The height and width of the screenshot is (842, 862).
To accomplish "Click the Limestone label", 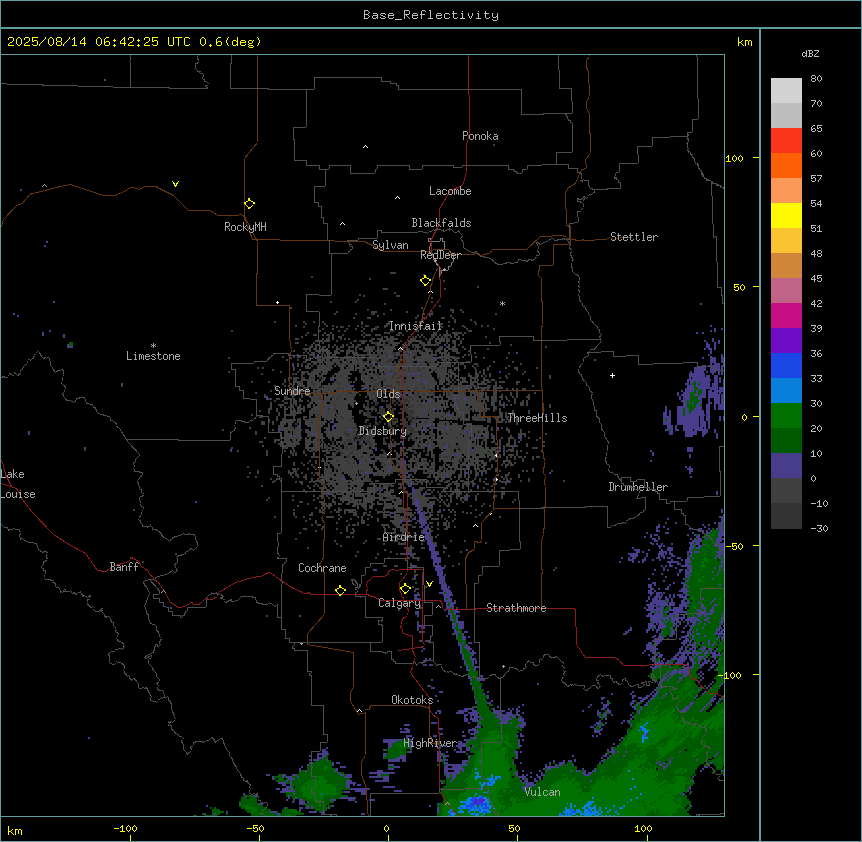I will [x=153, y=356].
